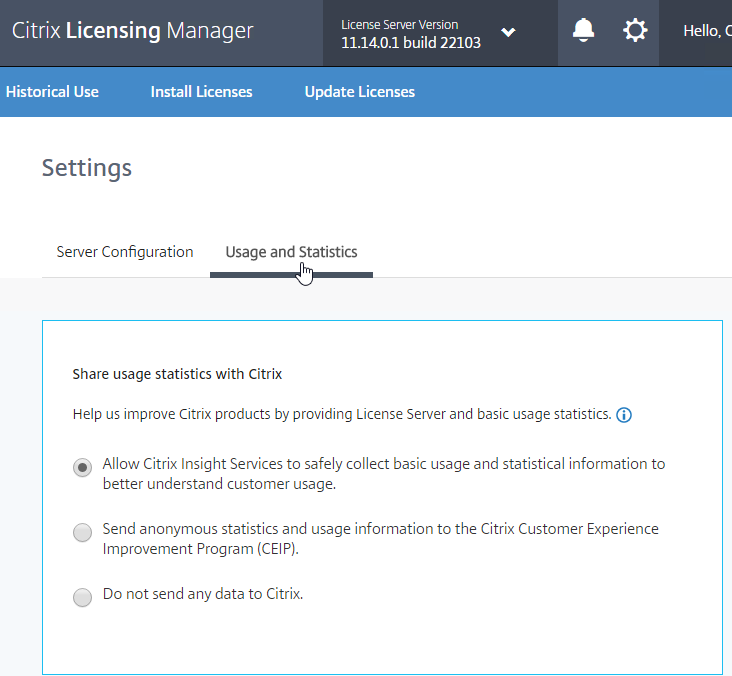Image resolution: width=732 pixels, height=676 pixels.
Task: Choose the anonymous CEIP statistics radio option
Action: click(82, 532)
